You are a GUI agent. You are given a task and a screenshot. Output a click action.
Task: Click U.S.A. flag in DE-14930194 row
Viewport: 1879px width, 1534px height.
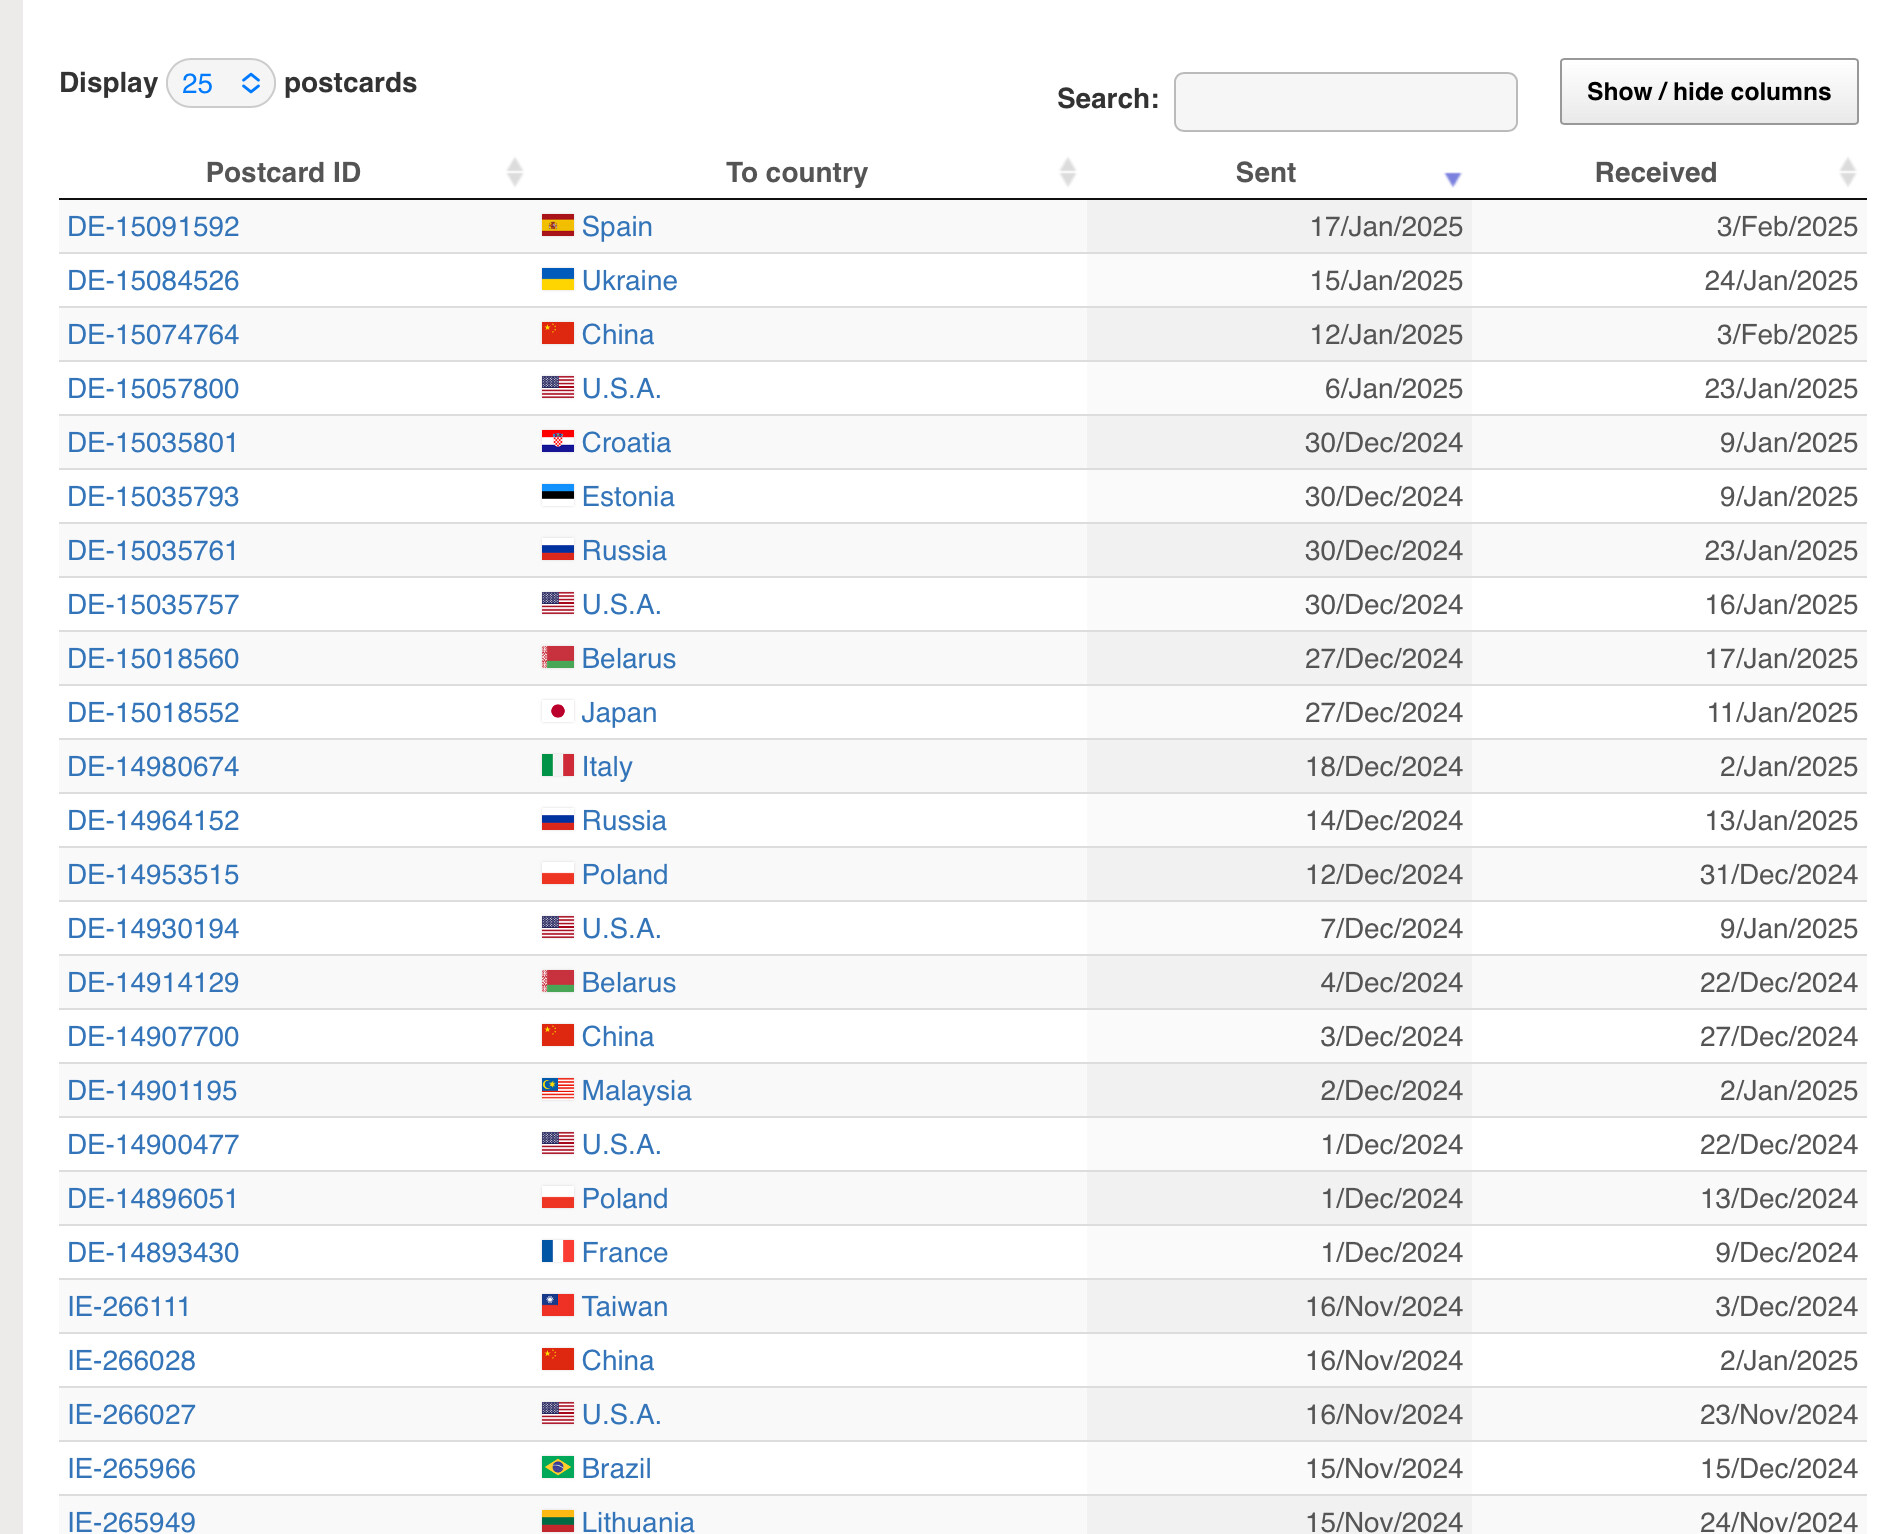tap(558, 927)
